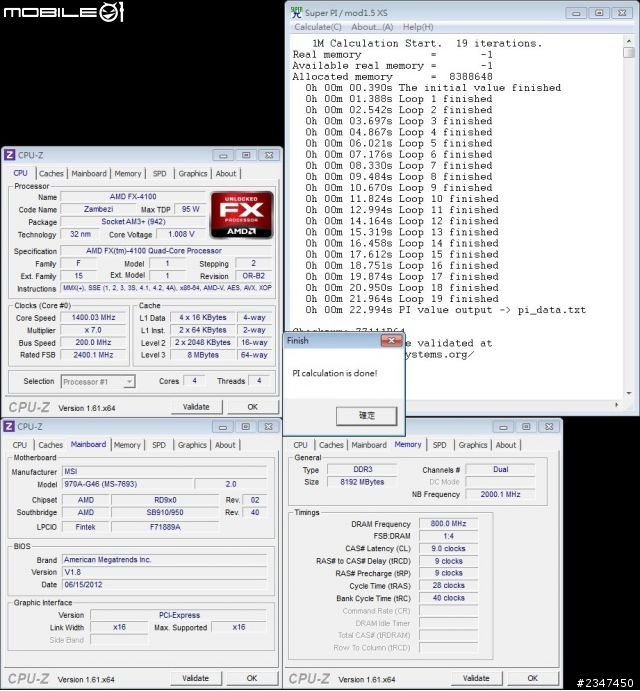The width and height of the screenshot is (640, 691).
Task: Select Graphics tab in the Mainboard CPU-Z window
Action: (192, 445)
